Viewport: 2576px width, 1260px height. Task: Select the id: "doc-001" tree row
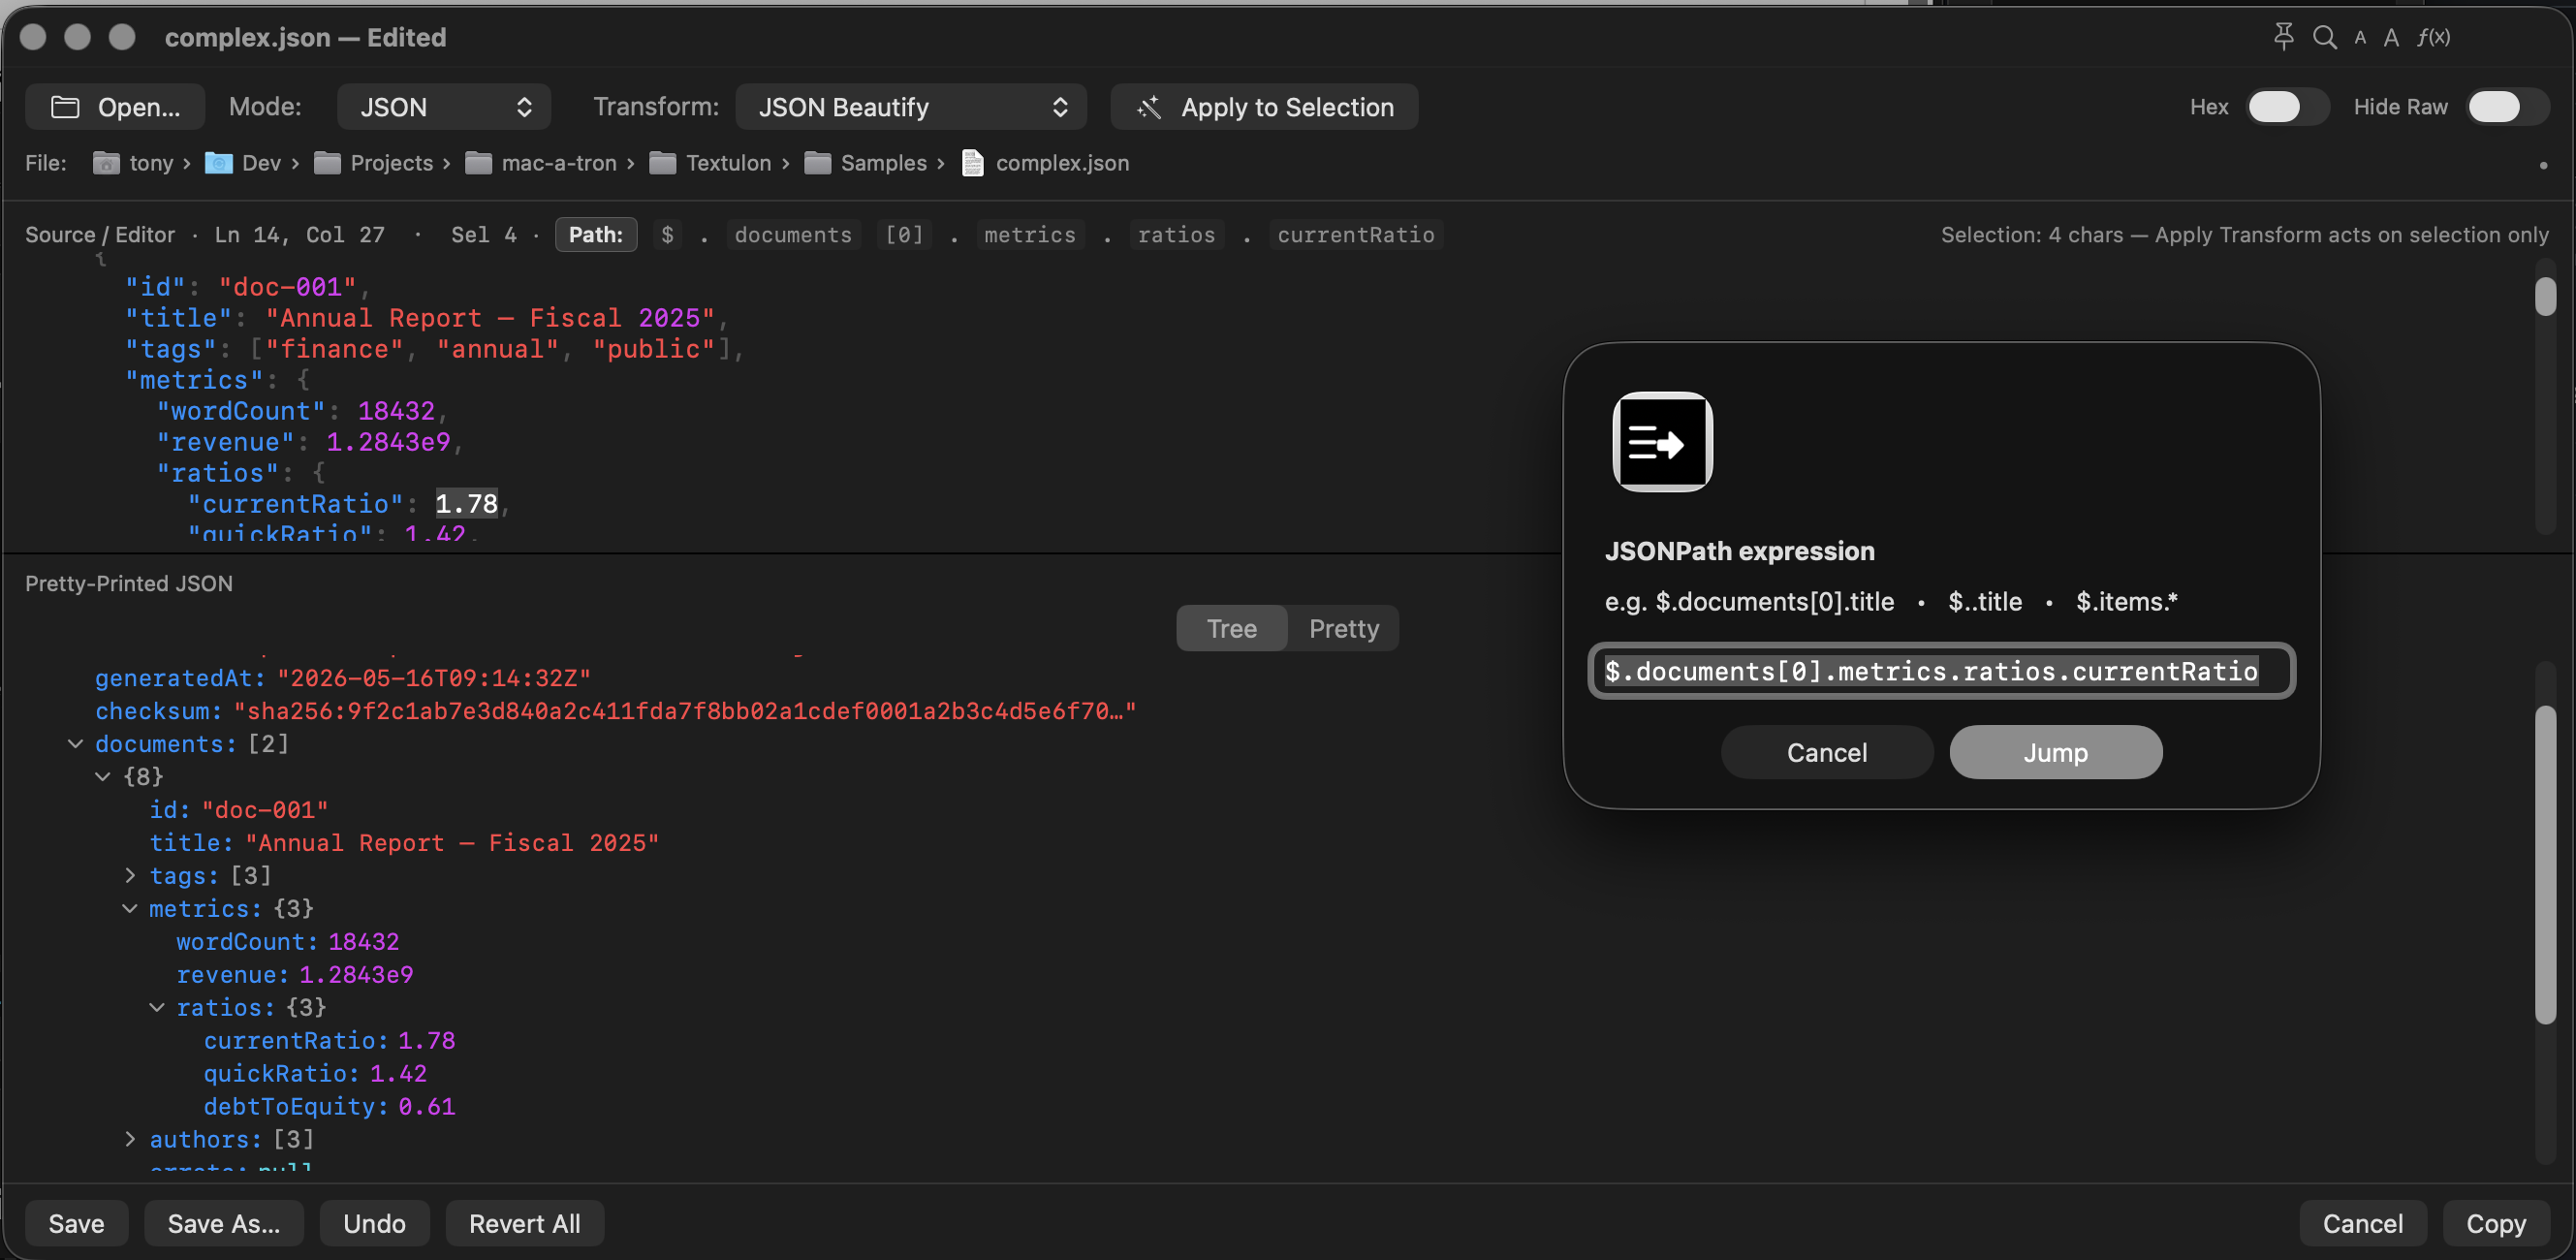[238, 809]
